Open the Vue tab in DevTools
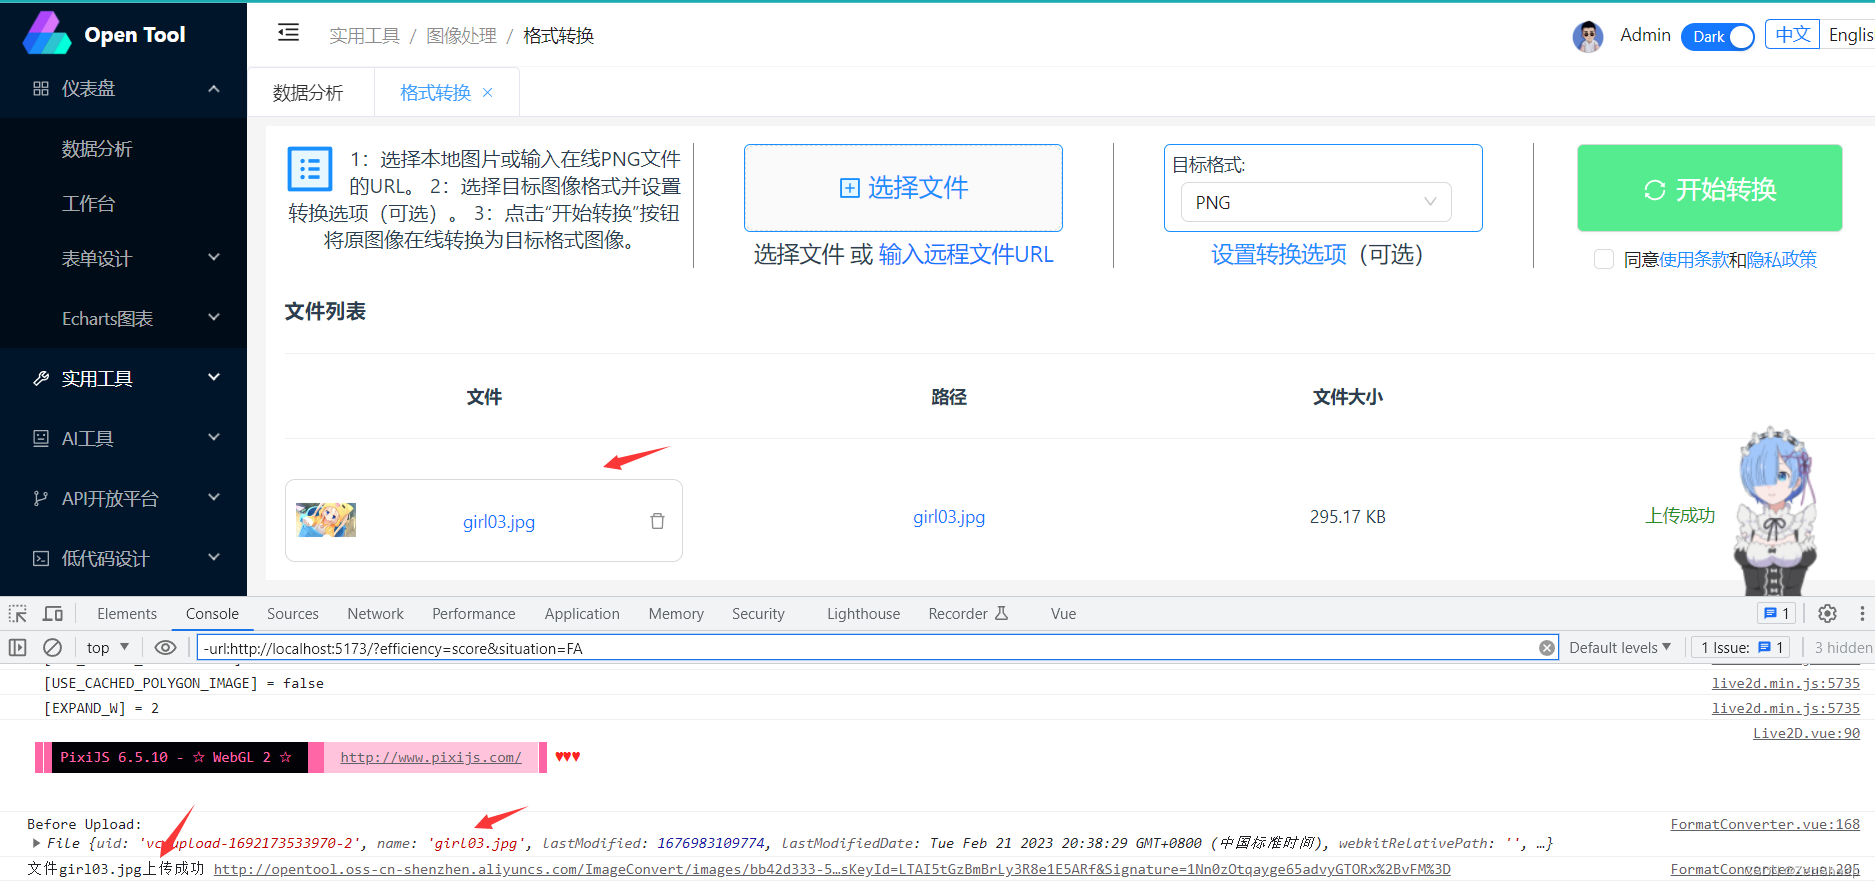Screen dimensions: 1875x888 tap(1063, 613)
